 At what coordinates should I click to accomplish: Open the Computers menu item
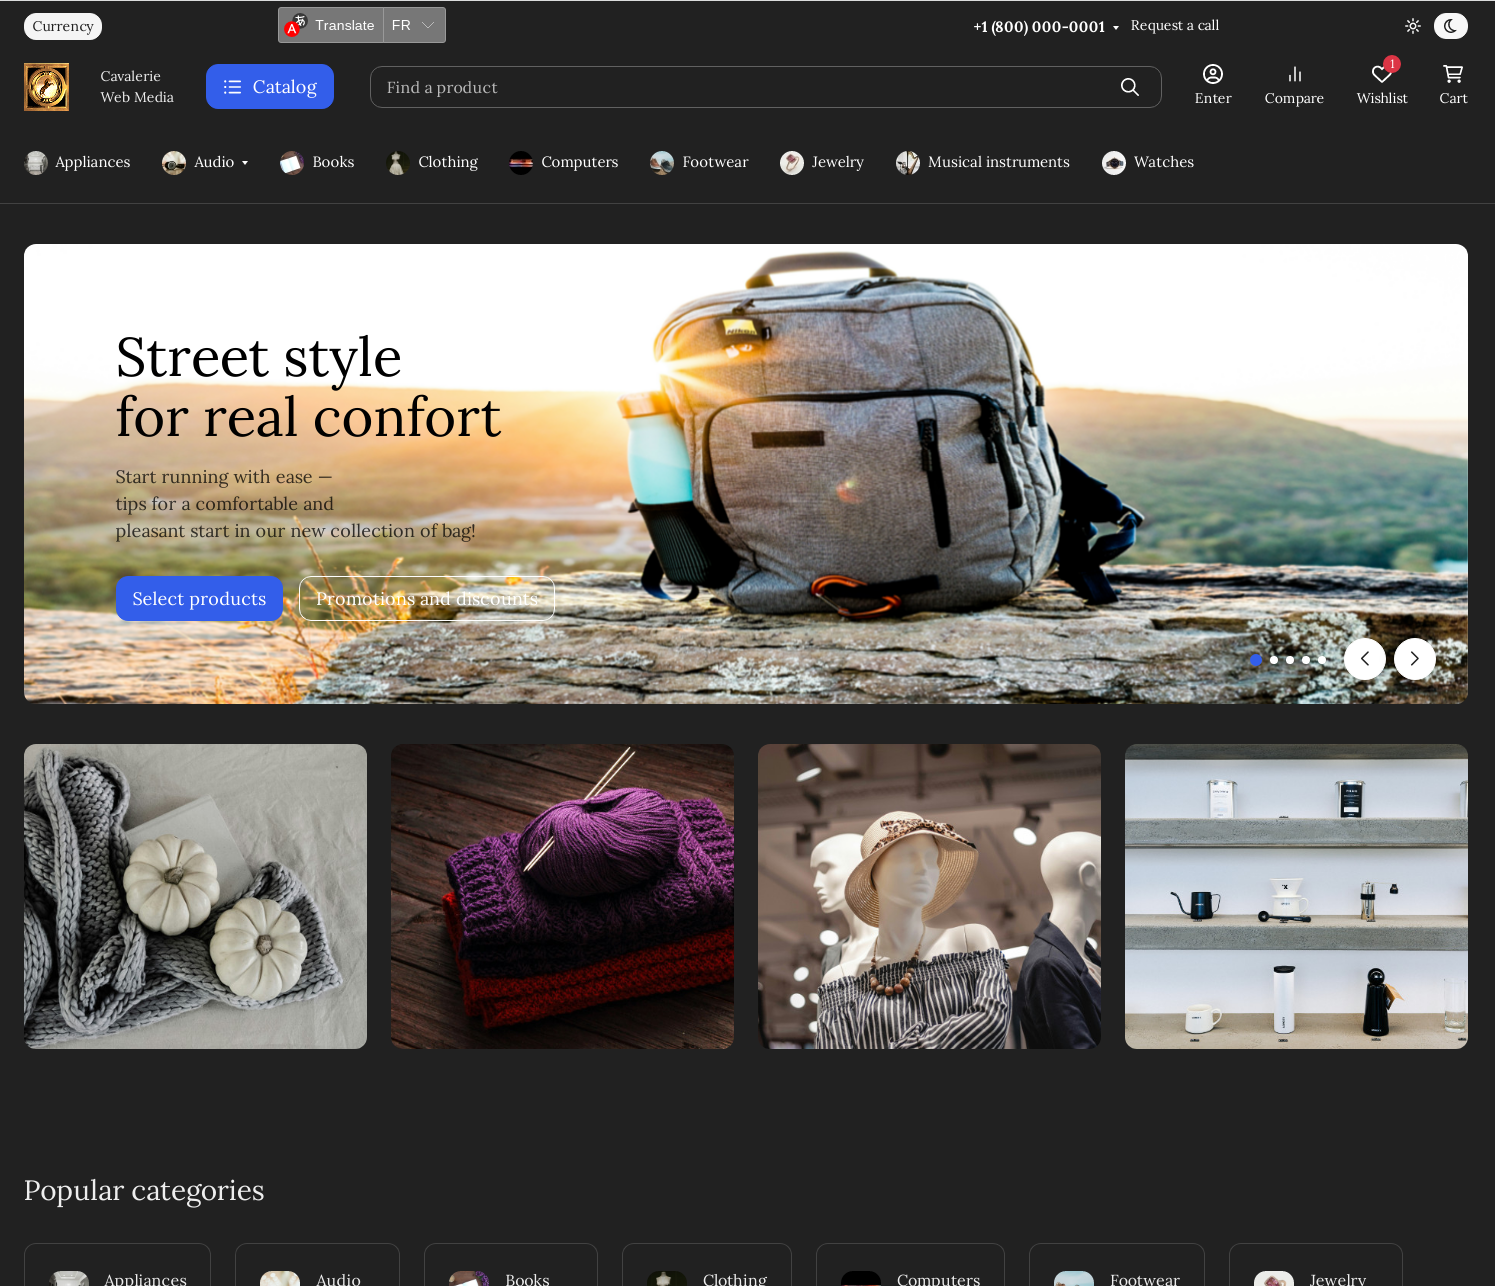pos(580,162)
